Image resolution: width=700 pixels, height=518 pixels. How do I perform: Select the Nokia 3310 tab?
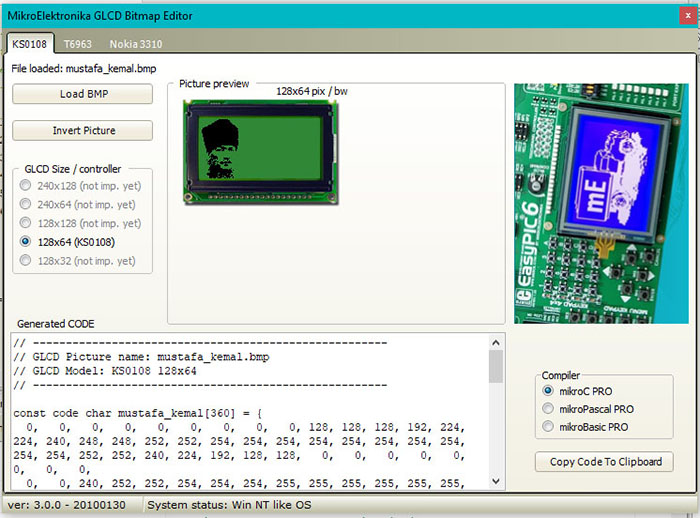click(x=135, y=44)
